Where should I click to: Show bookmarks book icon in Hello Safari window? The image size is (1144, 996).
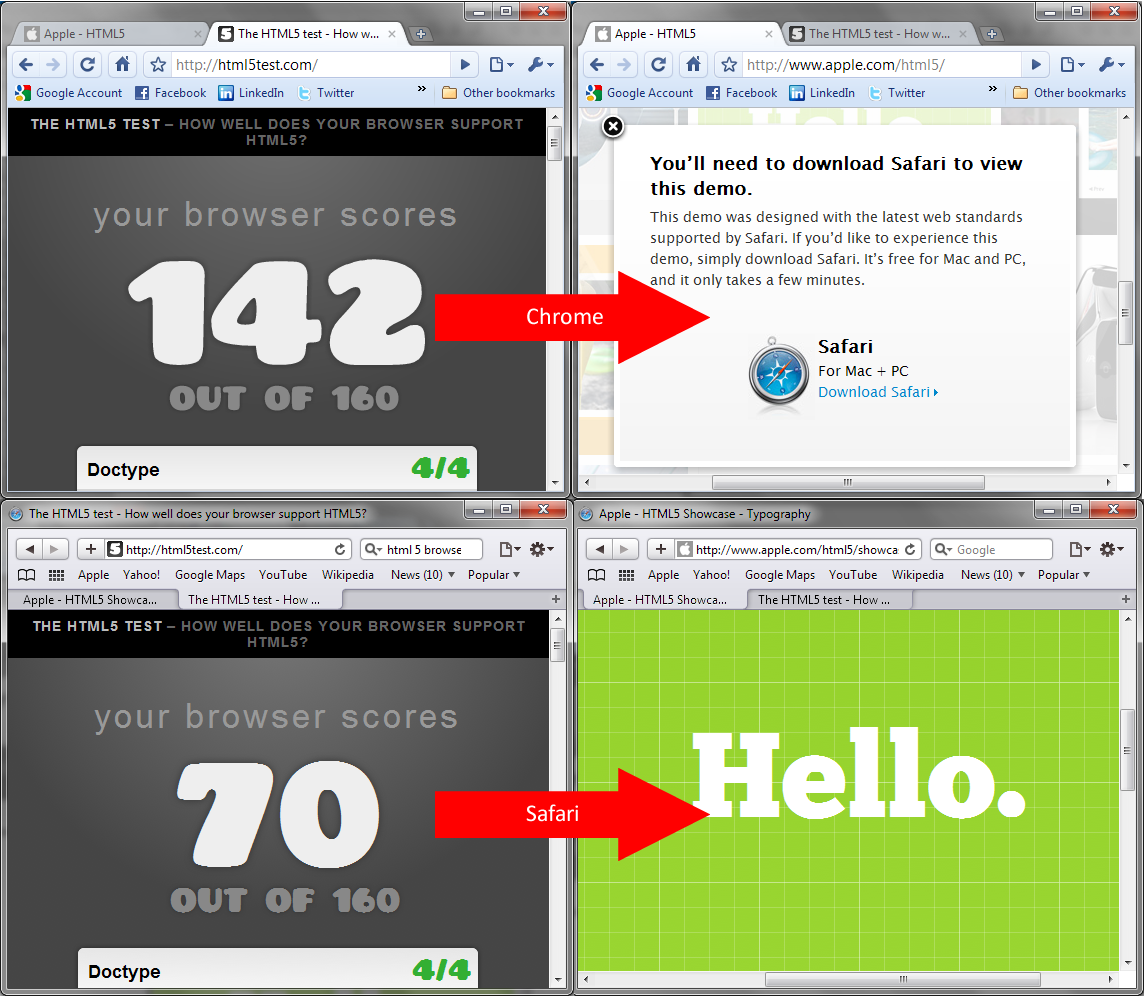click(596, 575)
